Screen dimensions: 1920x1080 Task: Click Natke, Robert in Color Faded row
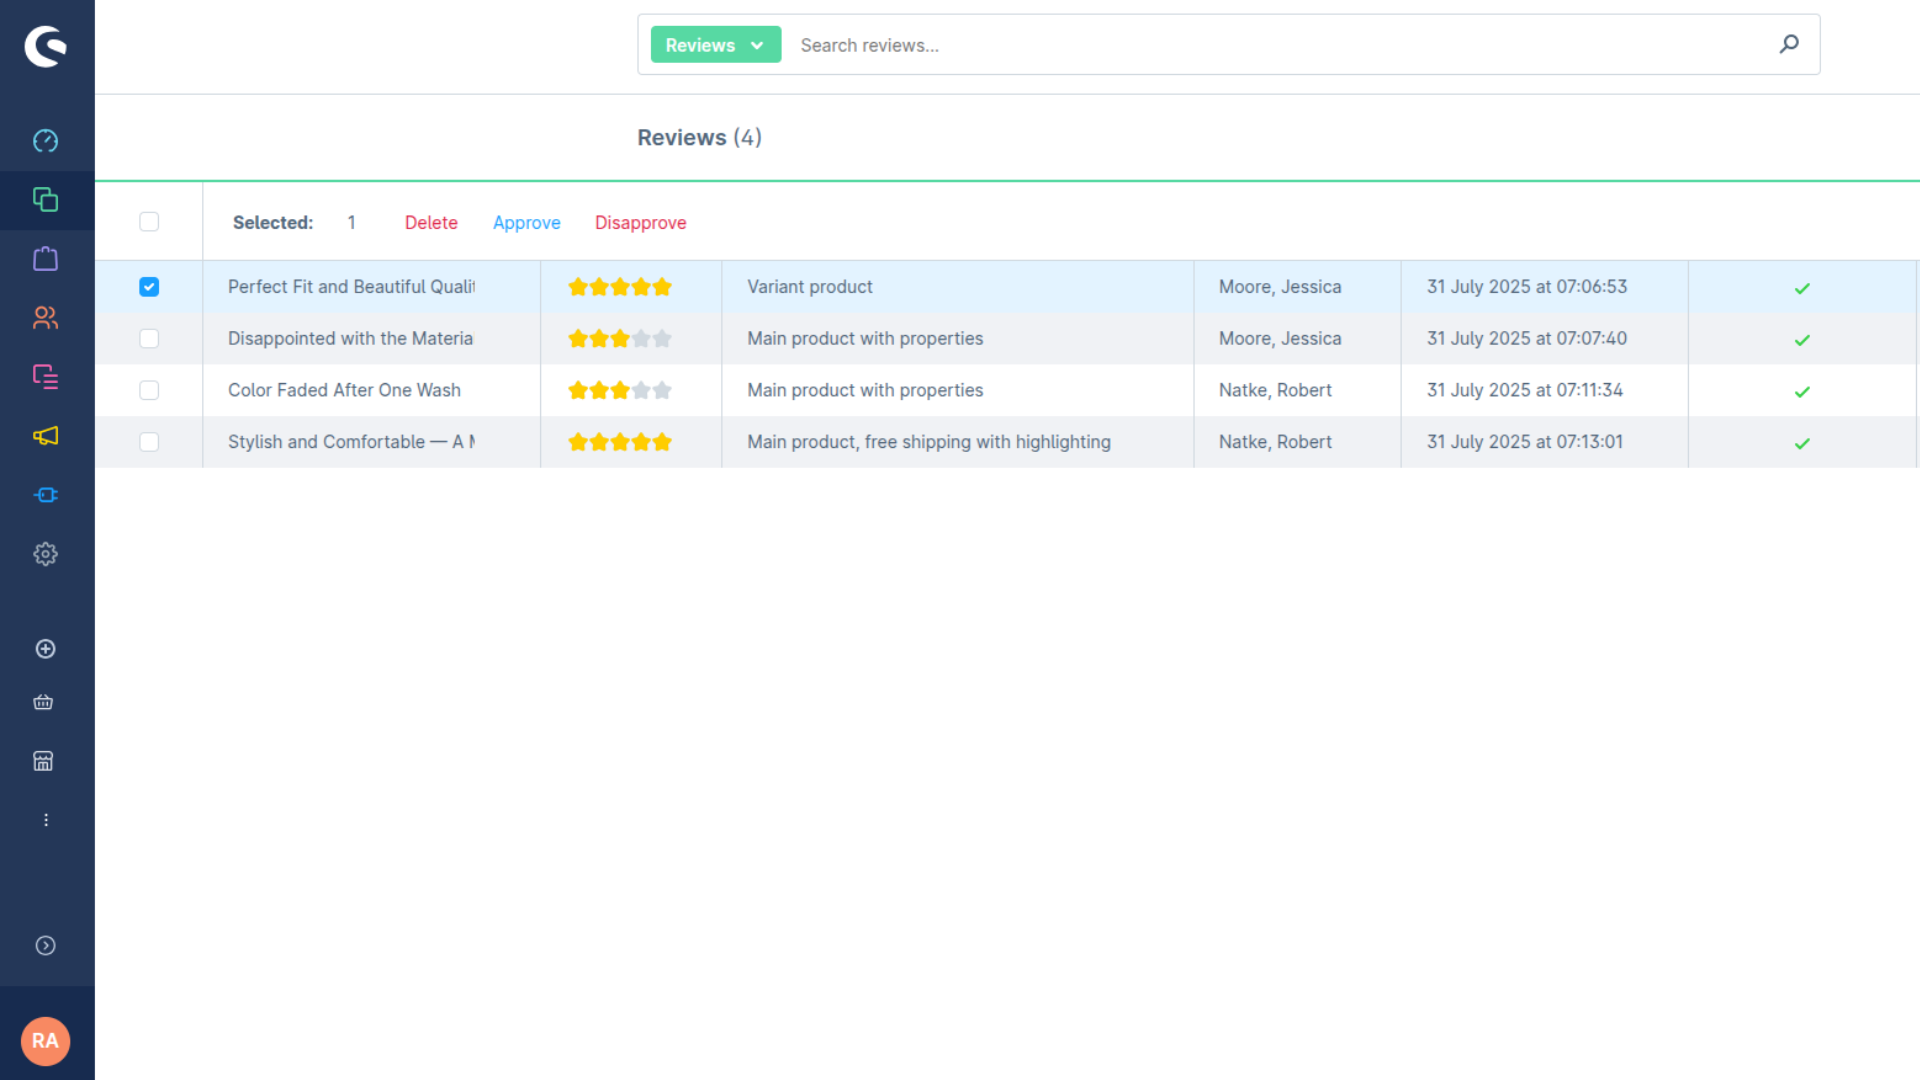point(1275,390)
